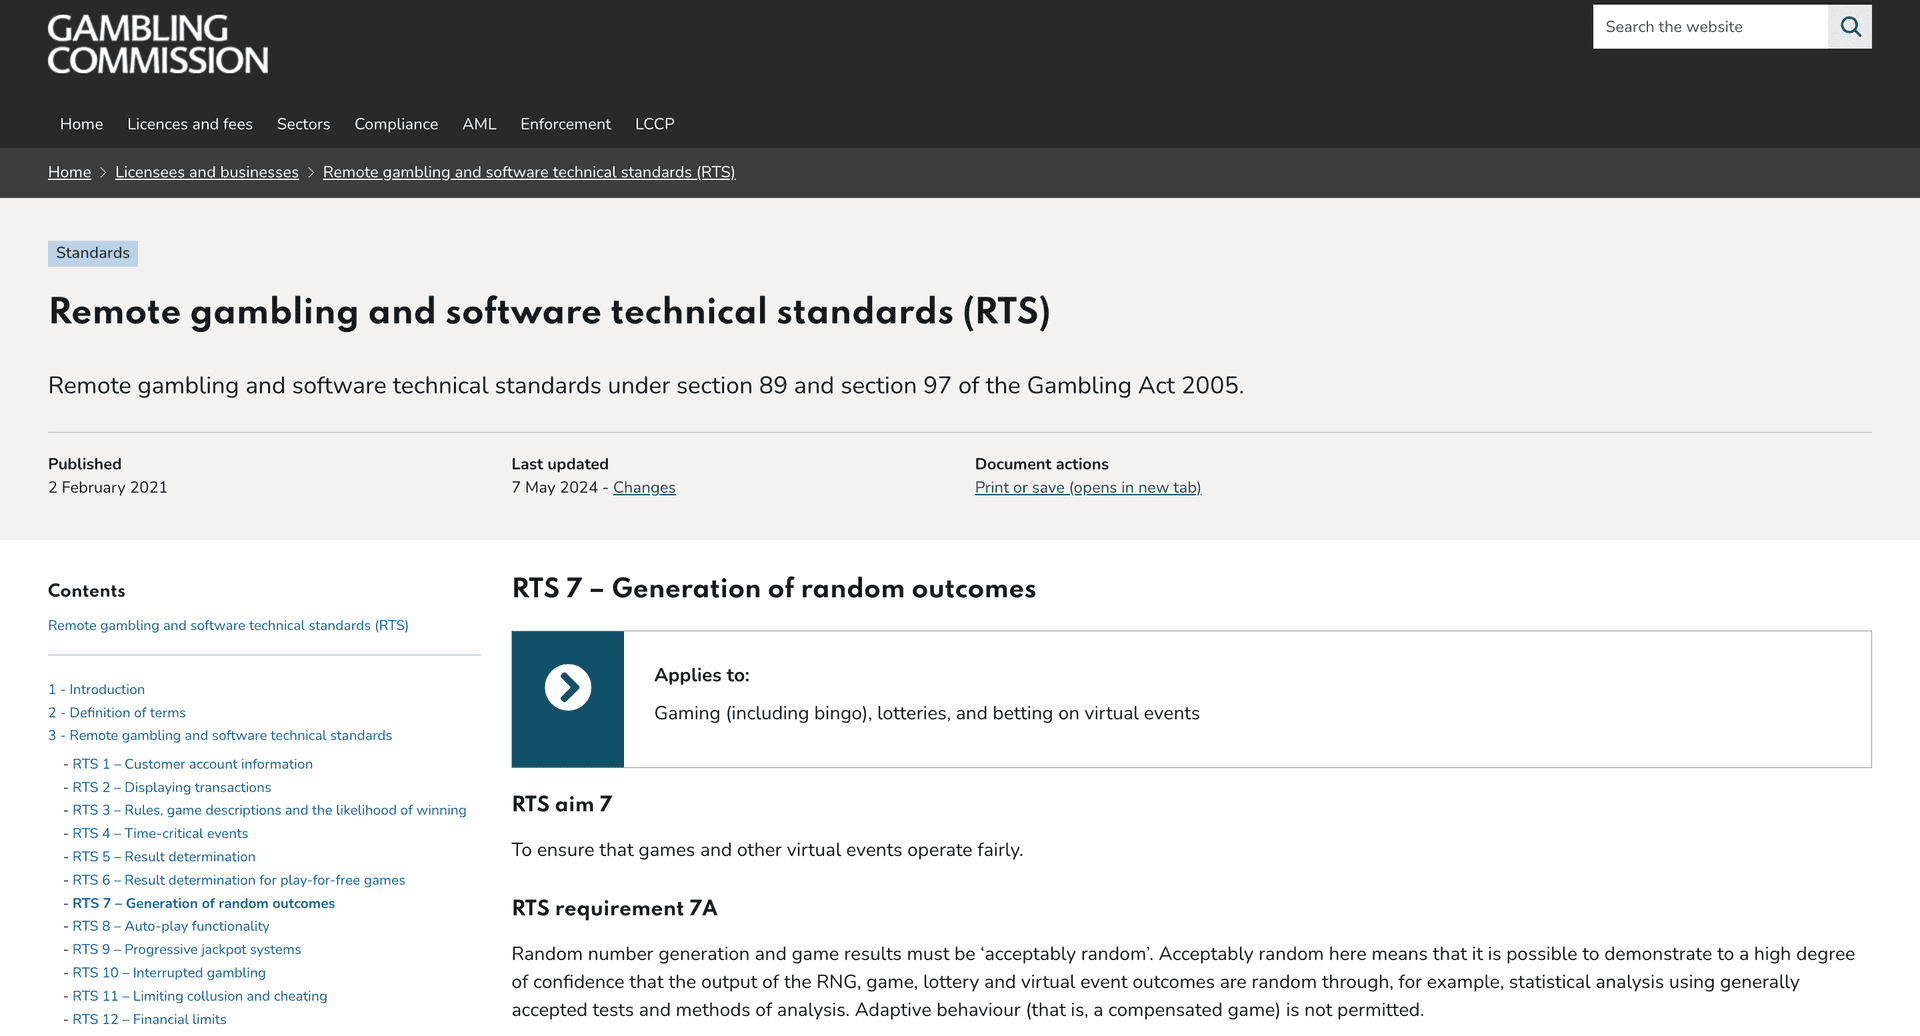
Task: Click the circled arrow icon beside Applies to
Action: click(x=568, y=688)
